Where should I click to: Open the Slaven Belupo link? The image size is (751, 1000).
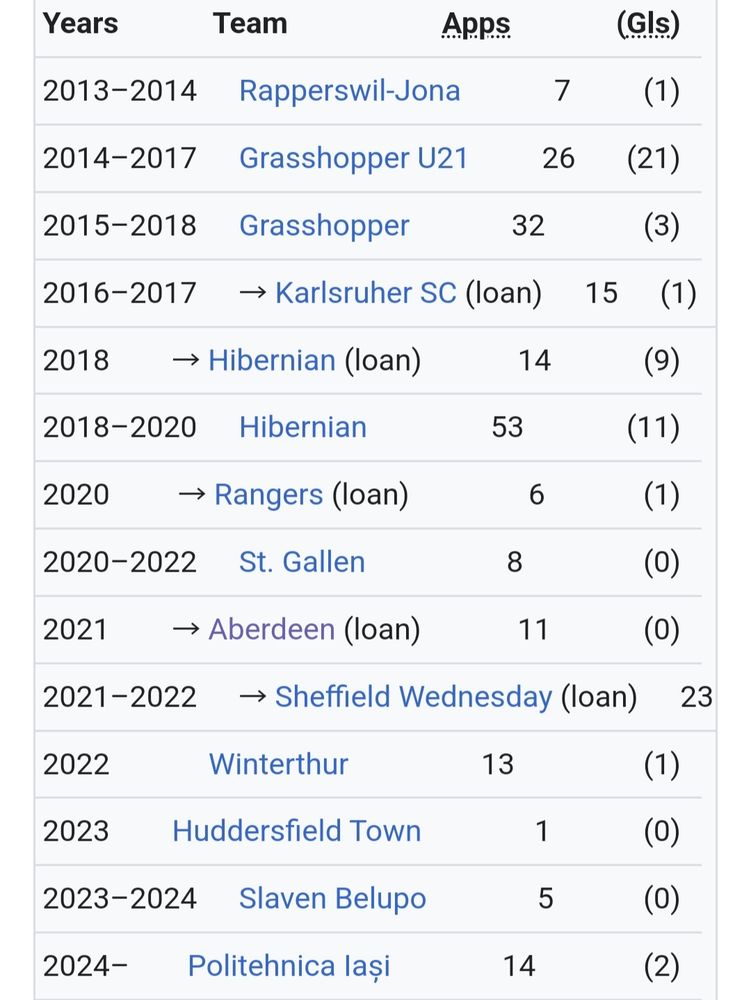tap(332, 899)
